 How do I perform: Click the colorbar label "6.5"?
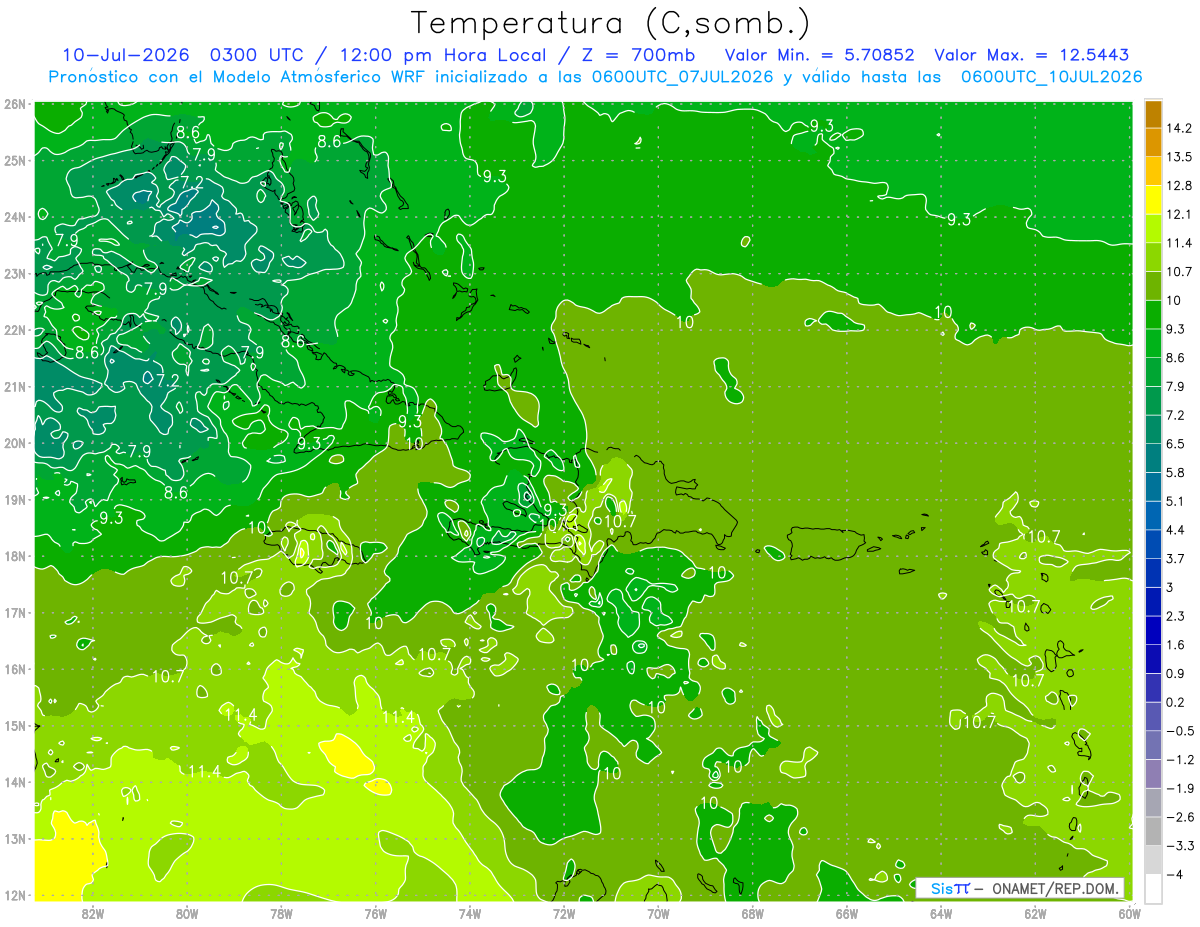(1175, 444)
